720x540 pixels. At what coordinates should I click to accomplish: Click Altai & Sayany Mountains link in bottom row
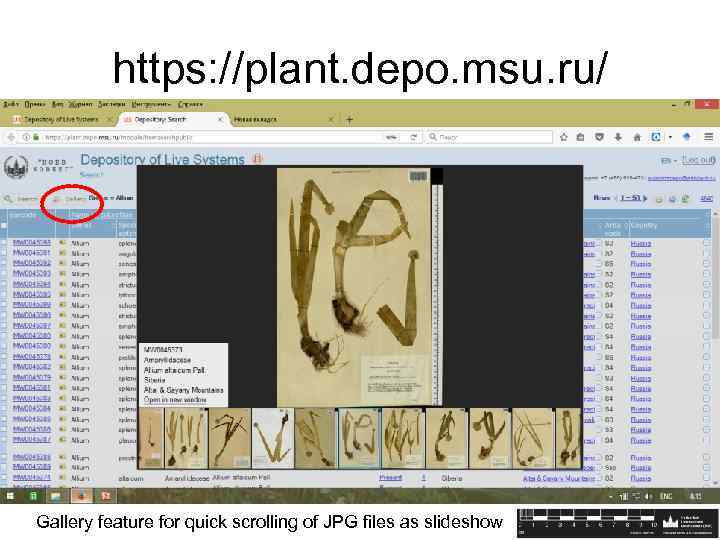[x=559, y=478]
